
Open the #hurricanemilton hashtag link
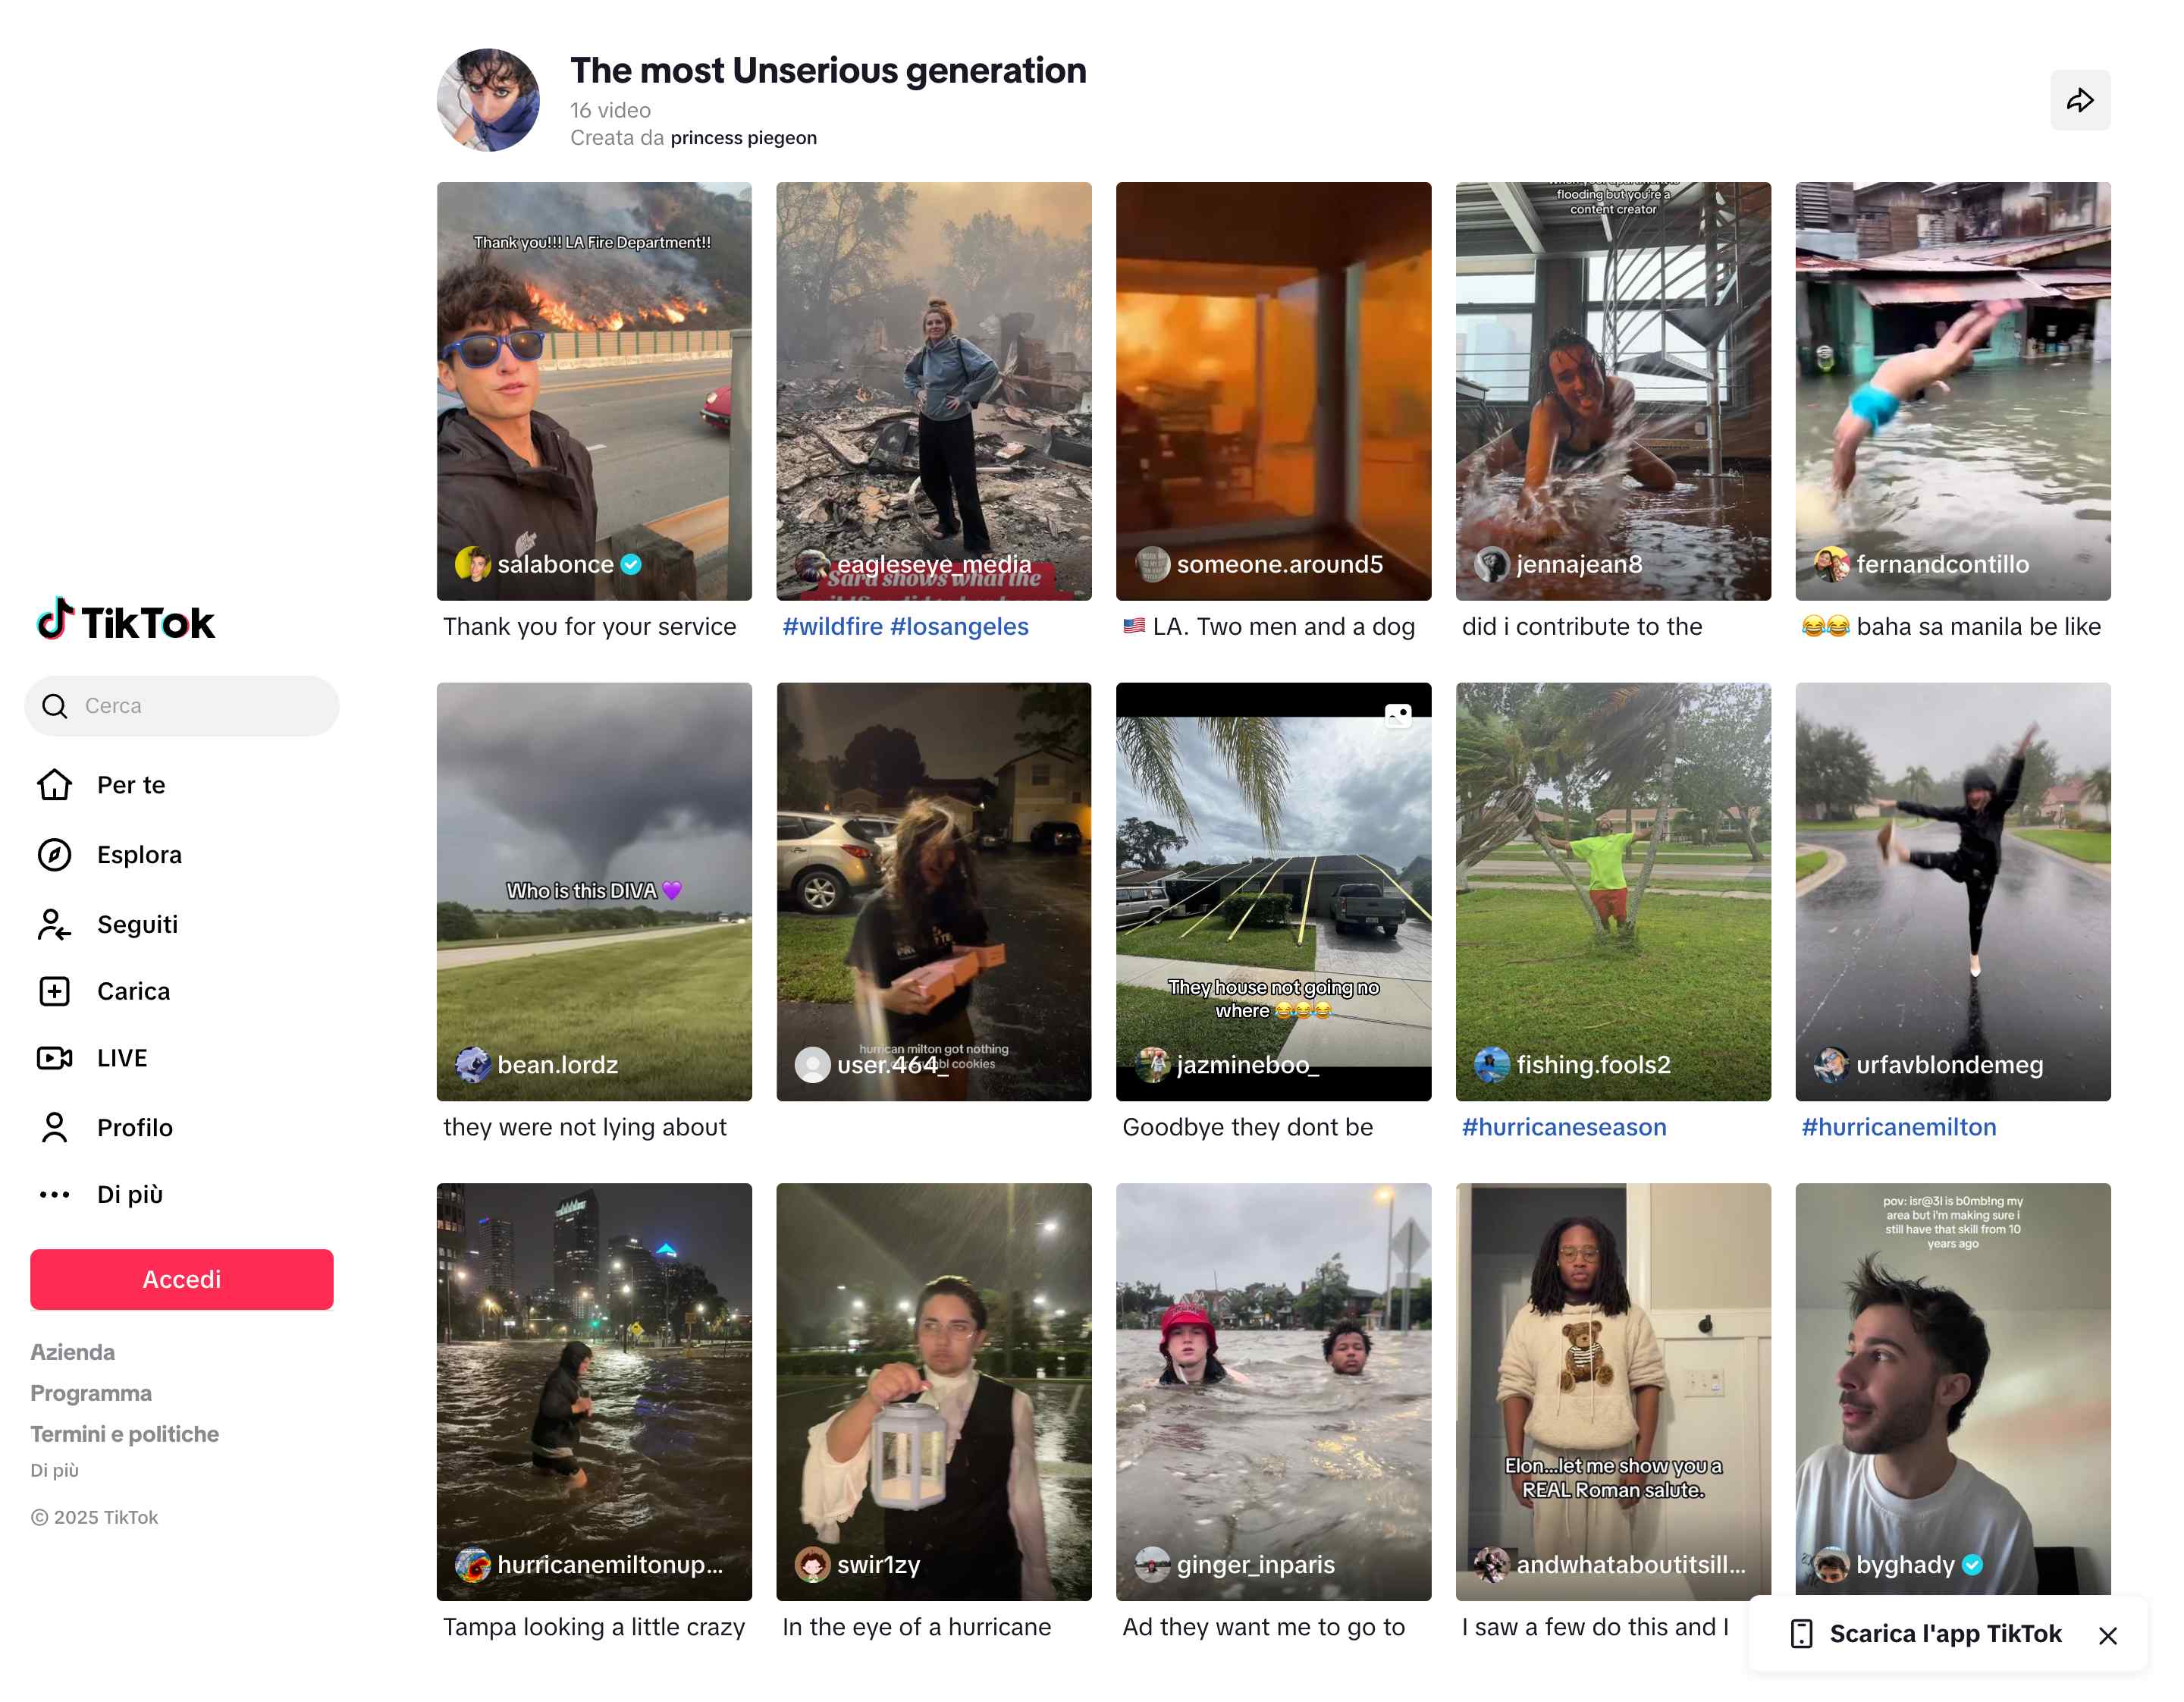(1898, 1127)
